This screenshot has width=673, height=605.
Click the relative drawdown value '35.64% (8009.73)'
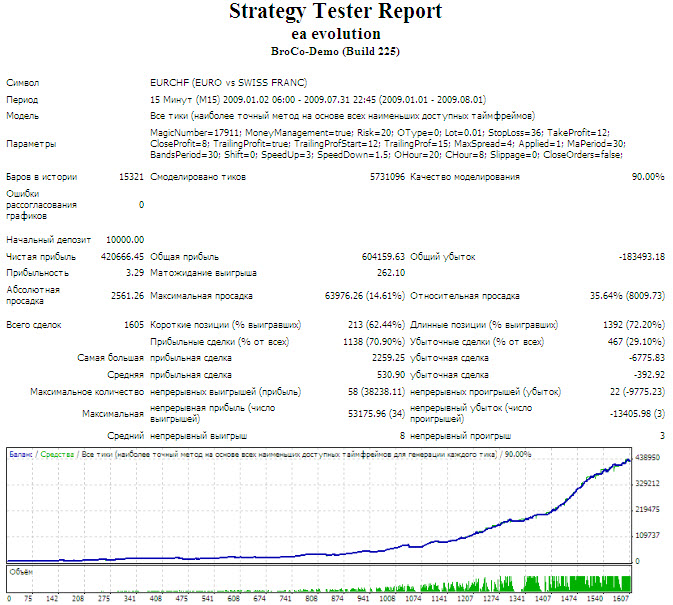click(627, 296)
